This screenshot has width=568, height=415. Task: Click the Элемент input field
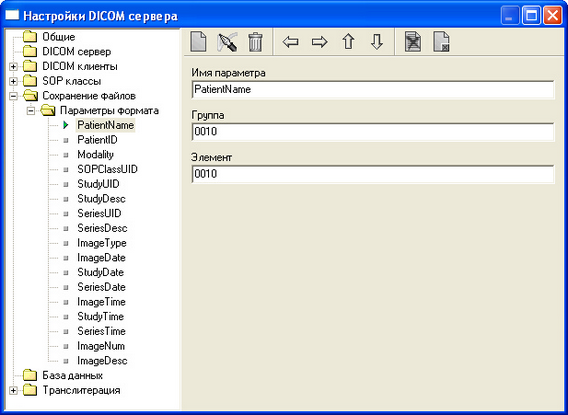[x=373, y=174]
